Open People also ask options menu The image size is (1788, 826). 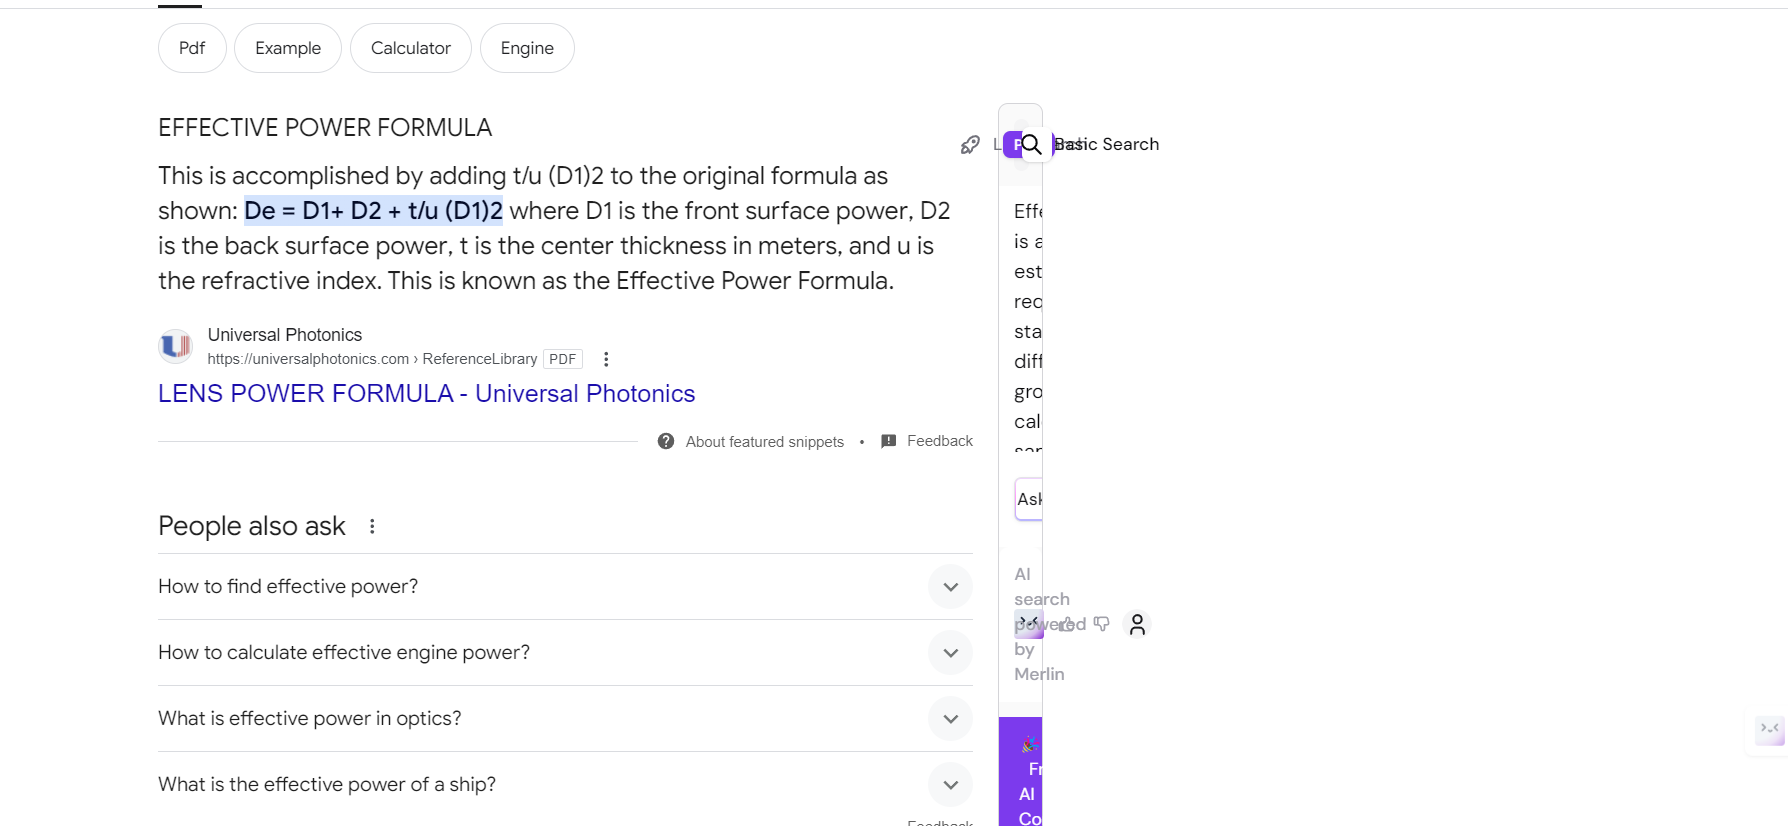(372, 526)
